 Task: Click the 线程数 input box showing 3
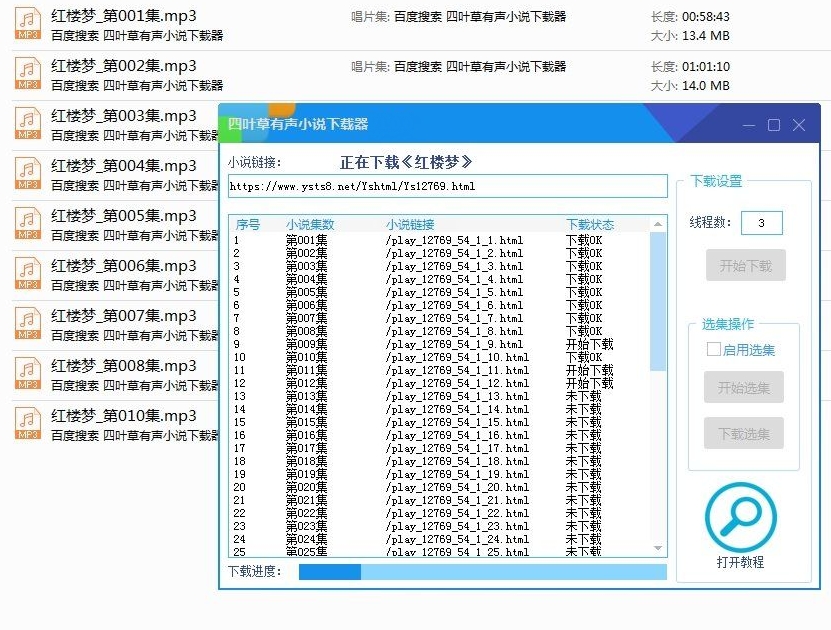pos(762,223)
